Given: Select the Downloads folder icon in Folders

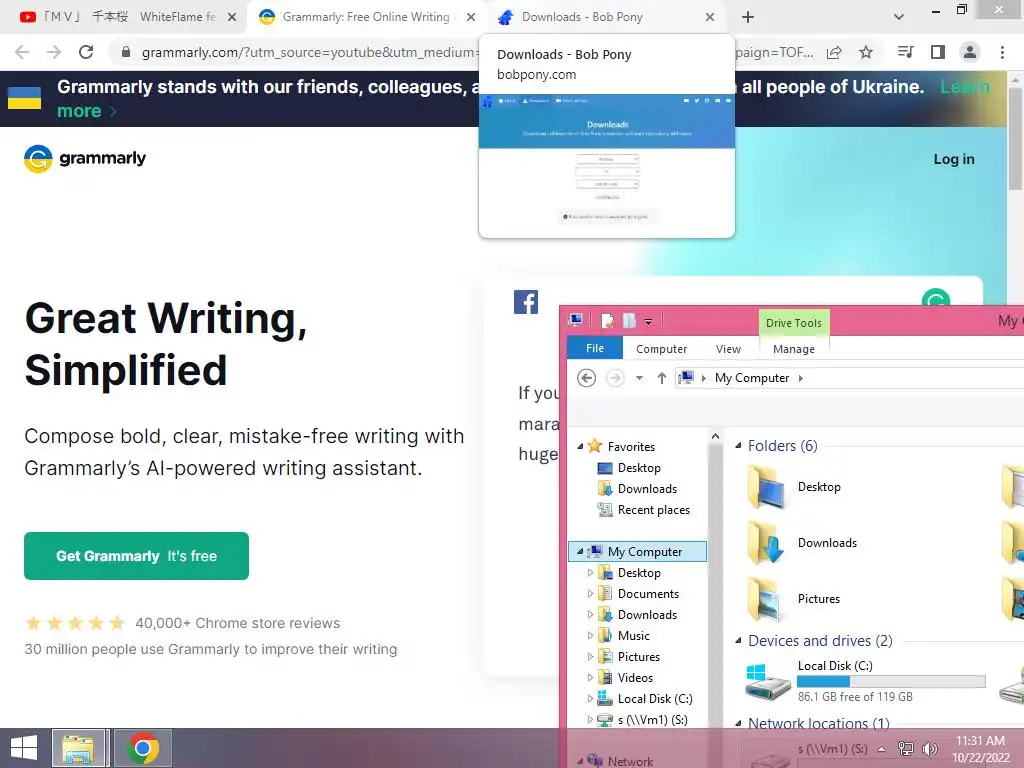Looking at the screenshot, I should point(766,543).
